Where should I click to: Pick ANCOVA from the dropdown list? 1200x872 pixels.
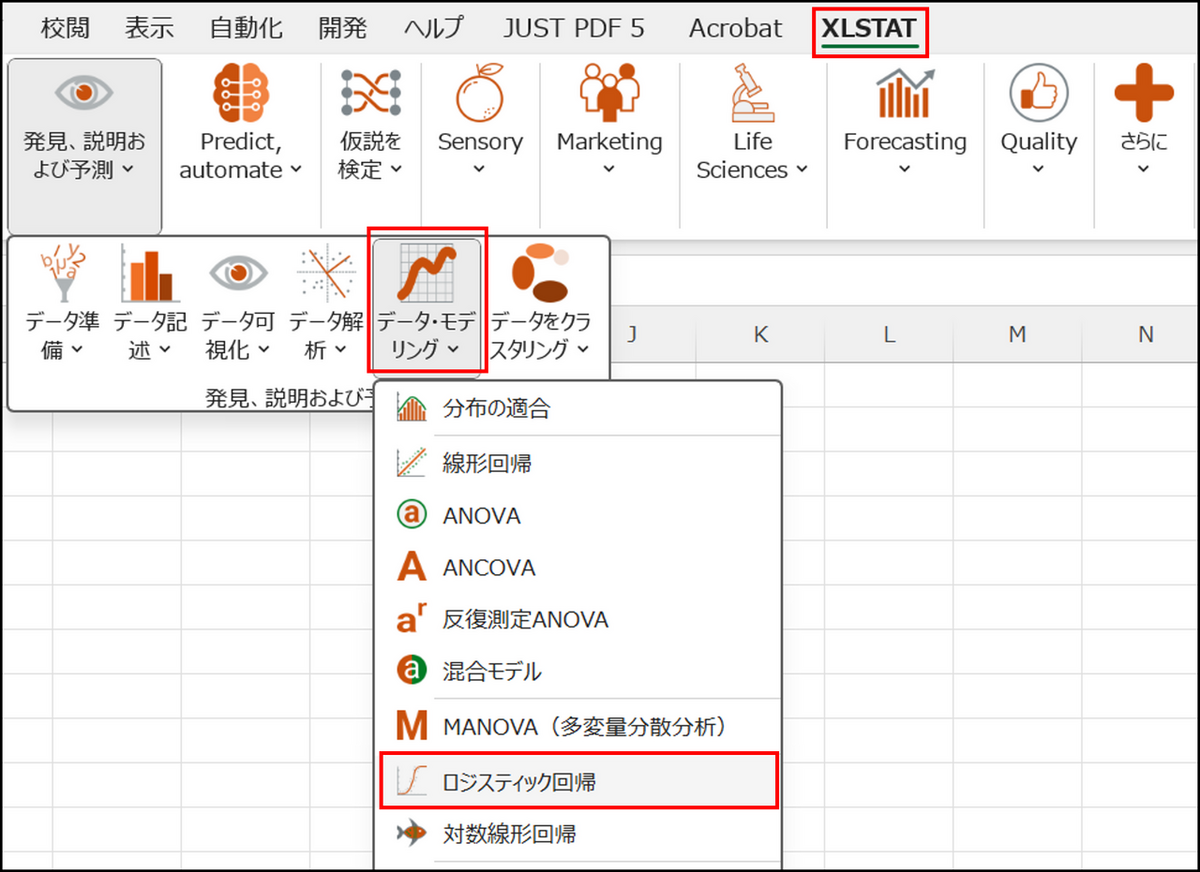(489, 568)
